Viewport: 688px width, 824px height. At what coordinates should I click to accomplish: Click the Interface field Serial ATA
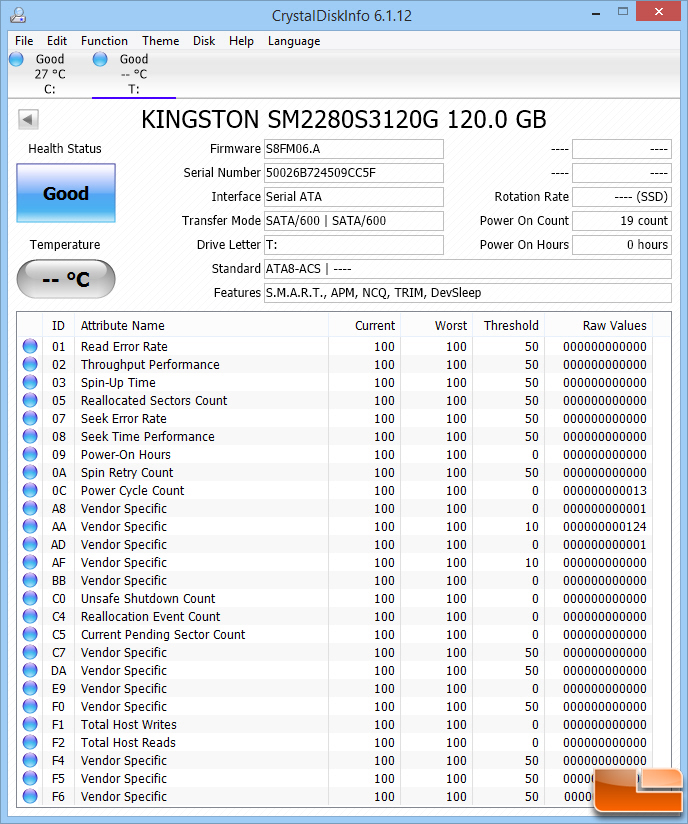click(x=354, y=197)
